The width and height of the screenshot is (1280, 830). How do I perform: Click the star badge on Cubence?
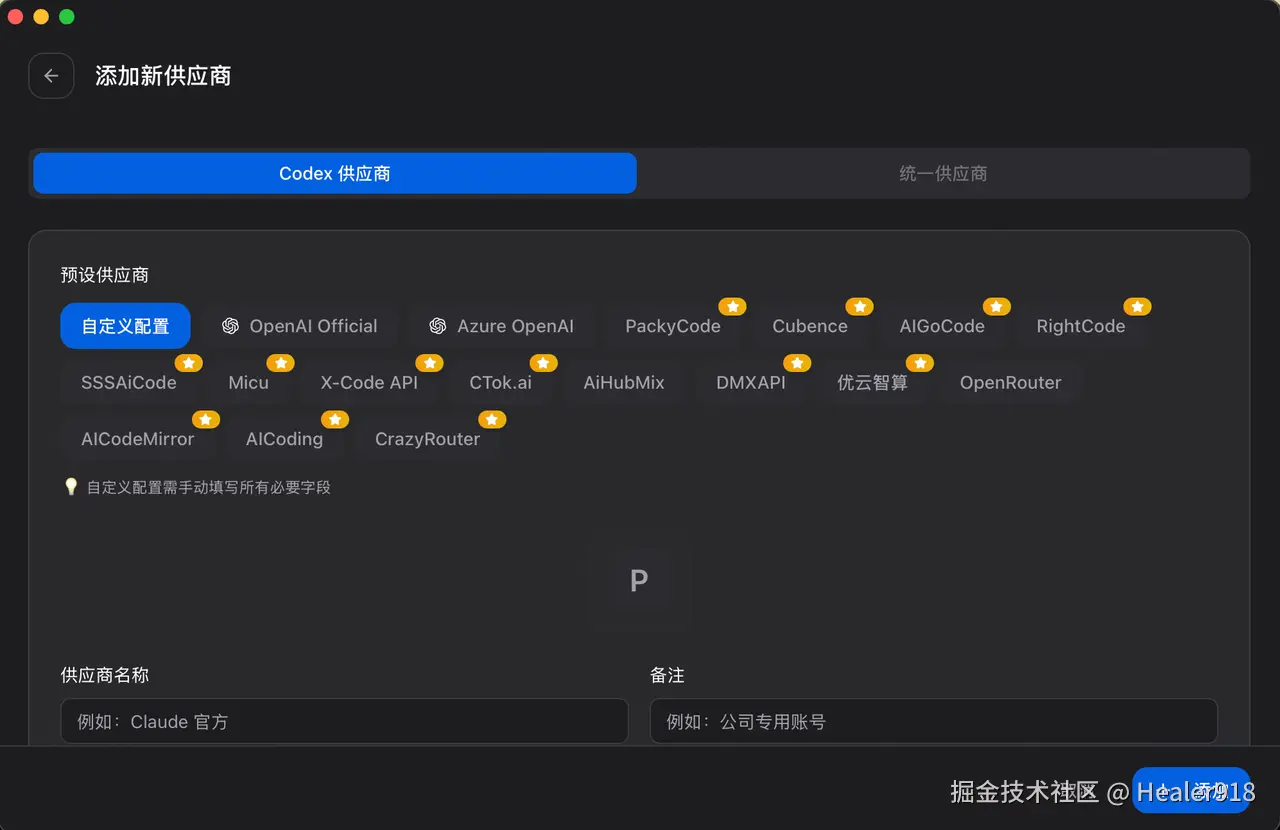click(x=860, y=307)
